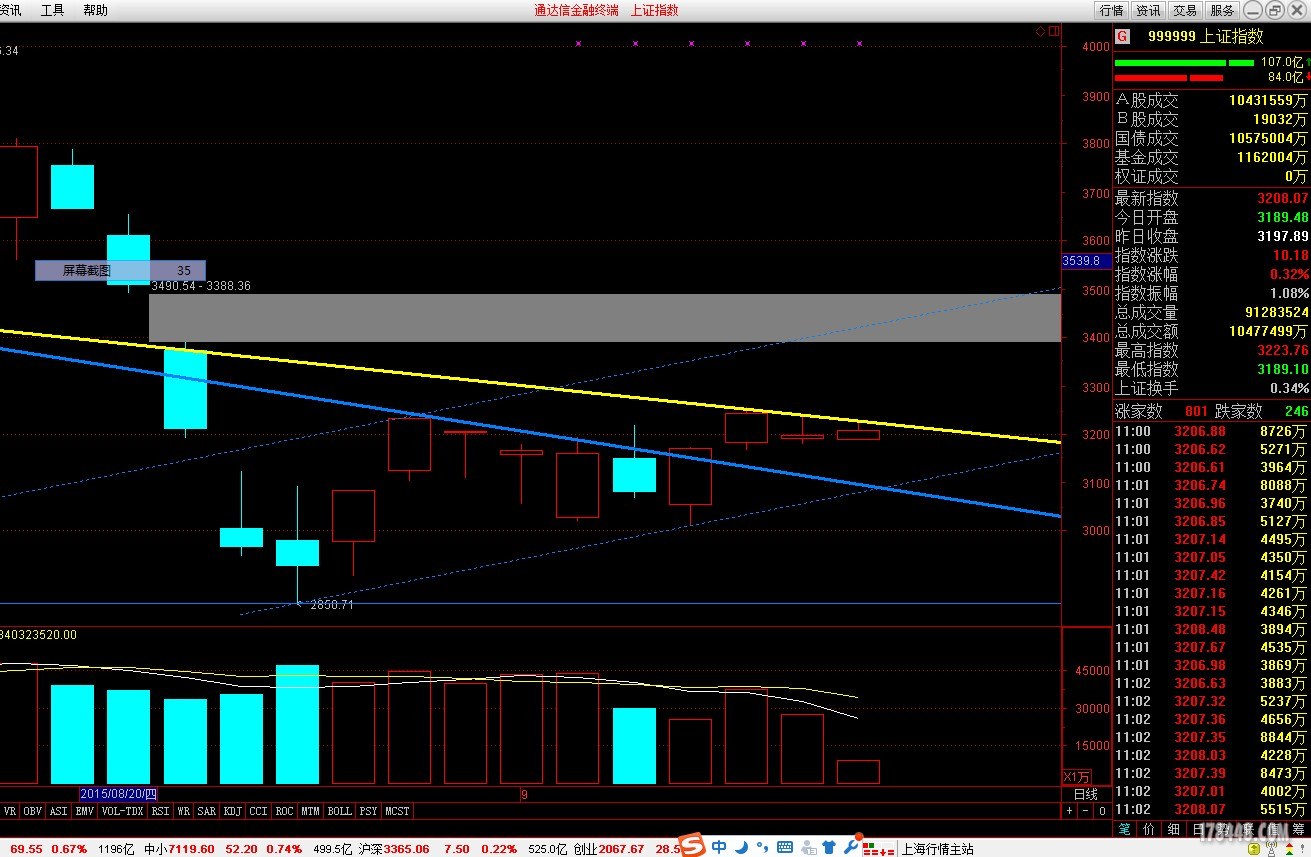Click the X1万 volume unit label
The width and height of the screenshot is (1311, 857).
tap(1077, 777)
